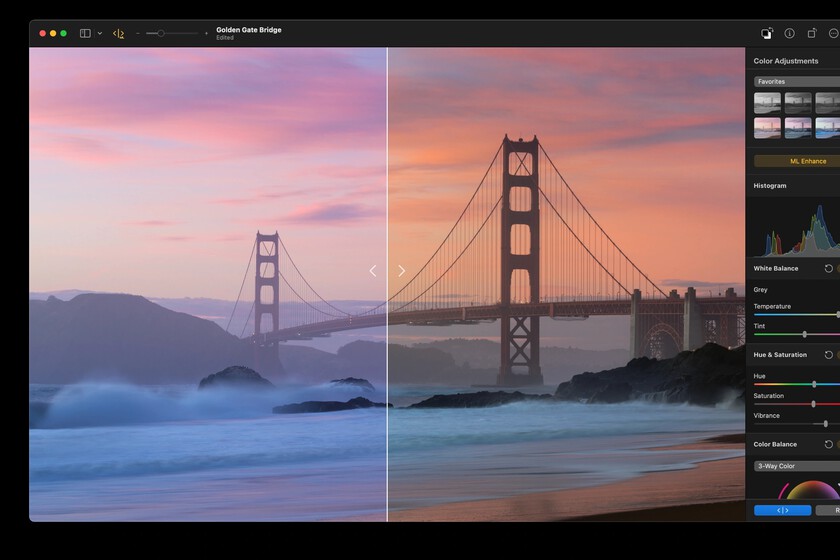This screenshot has width=840, height=560.
Task: Open the sidebar view options chevron
Action: tap(100, 33)
